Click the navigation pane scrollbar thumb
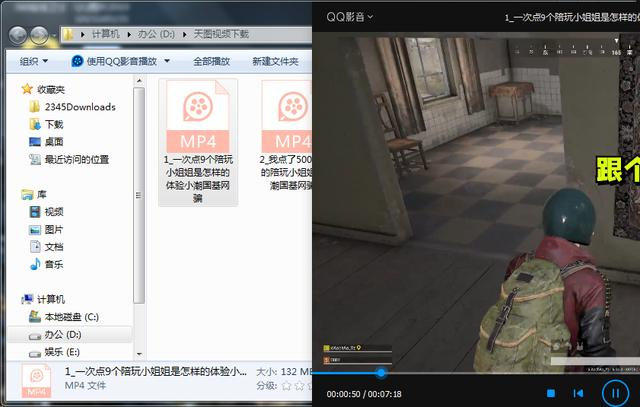Image resolution: width=640 pixels, height=407 pixels. (x=139, y=195)
